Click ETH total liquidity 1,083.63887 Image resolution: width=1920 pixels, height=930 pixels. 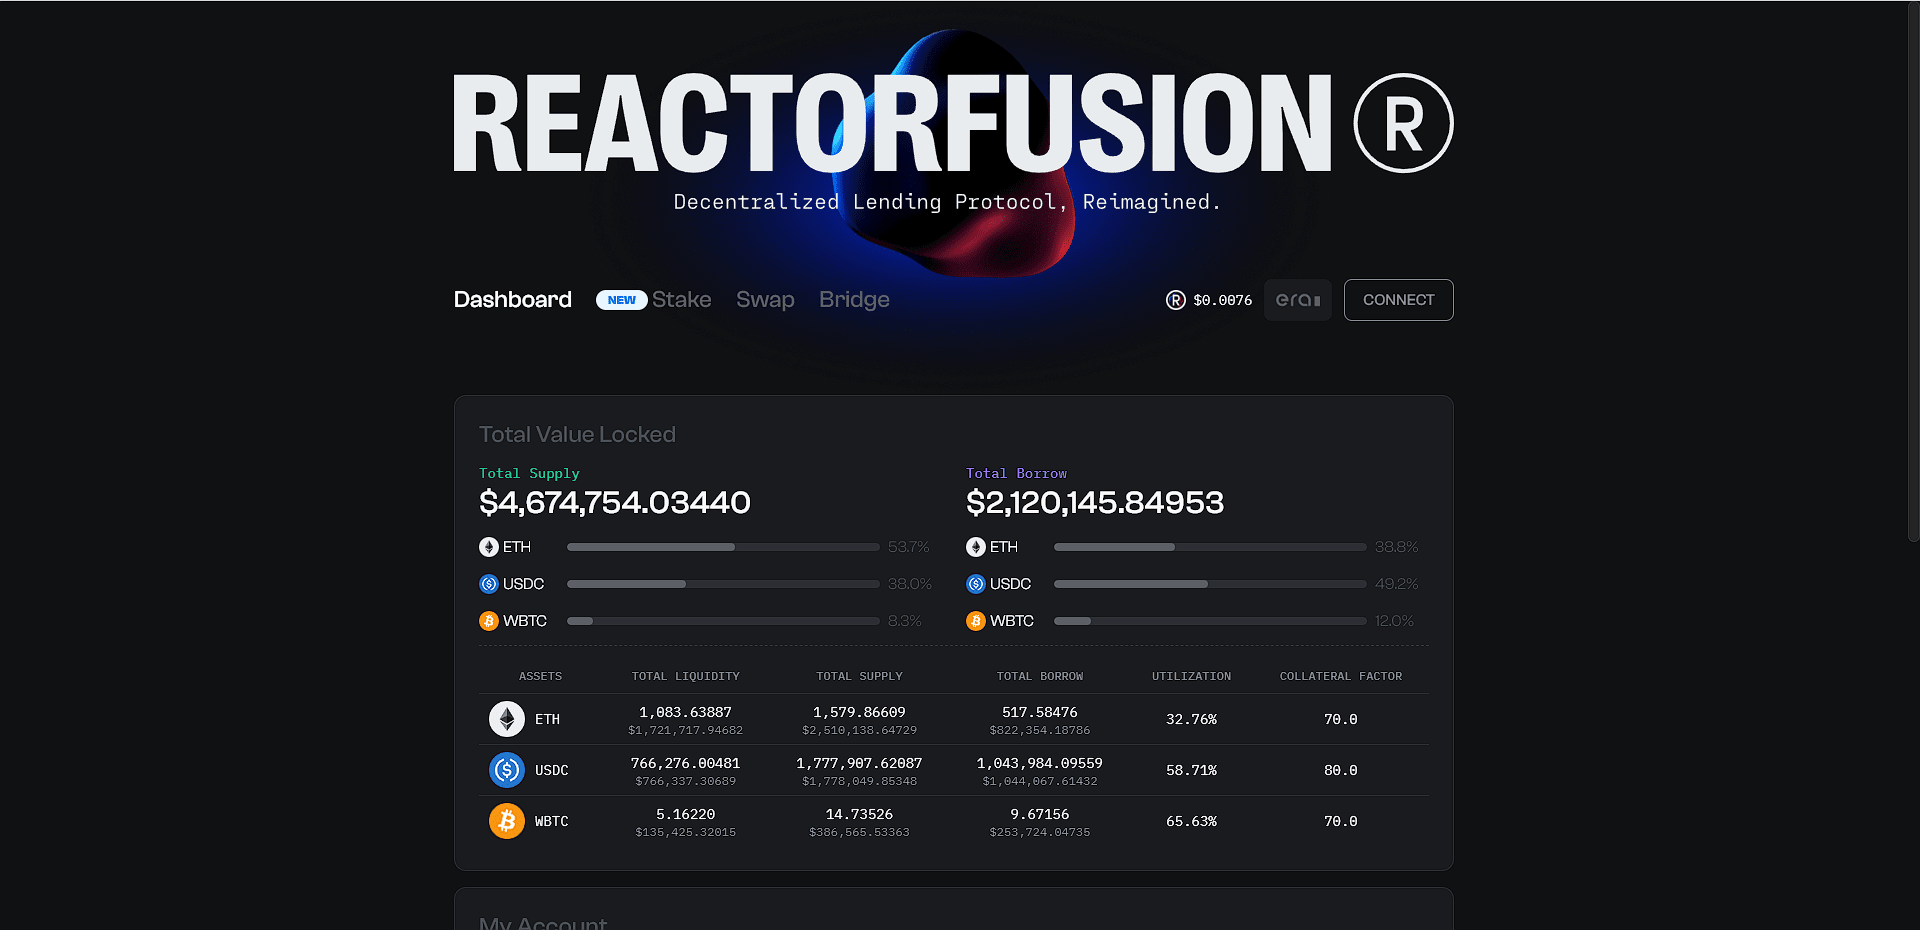[x=686, y=712]
